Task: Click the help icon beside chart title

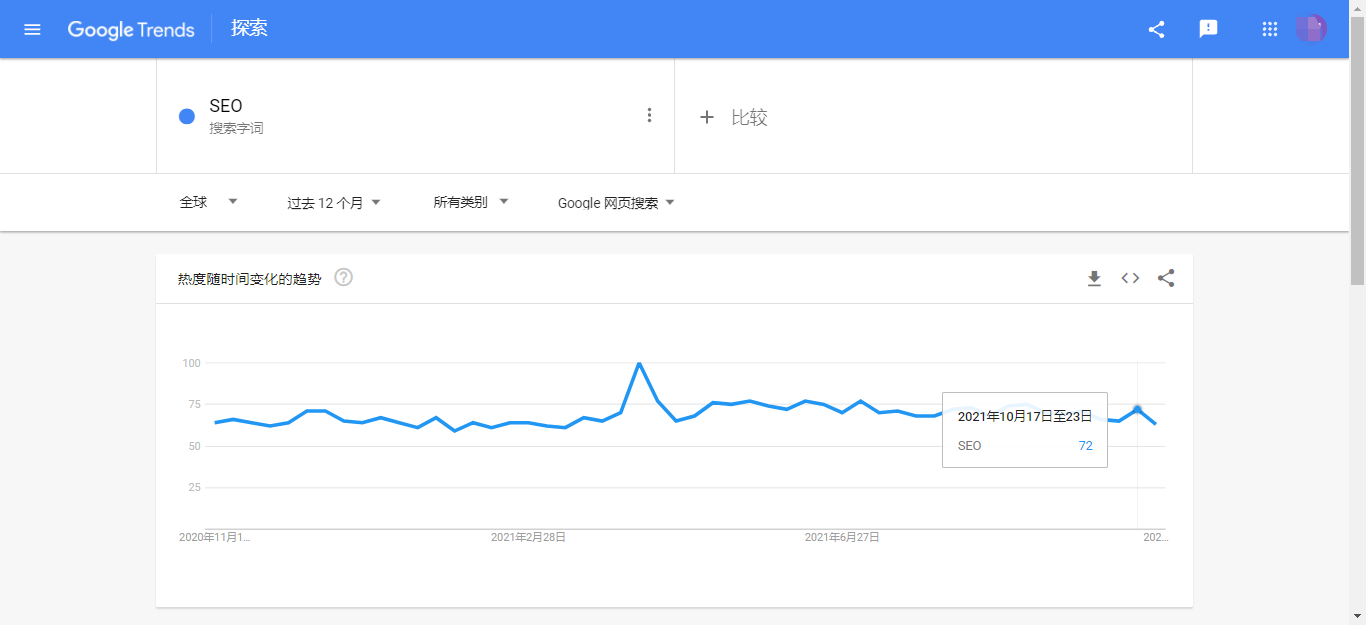Action: (x=343, y=277)
